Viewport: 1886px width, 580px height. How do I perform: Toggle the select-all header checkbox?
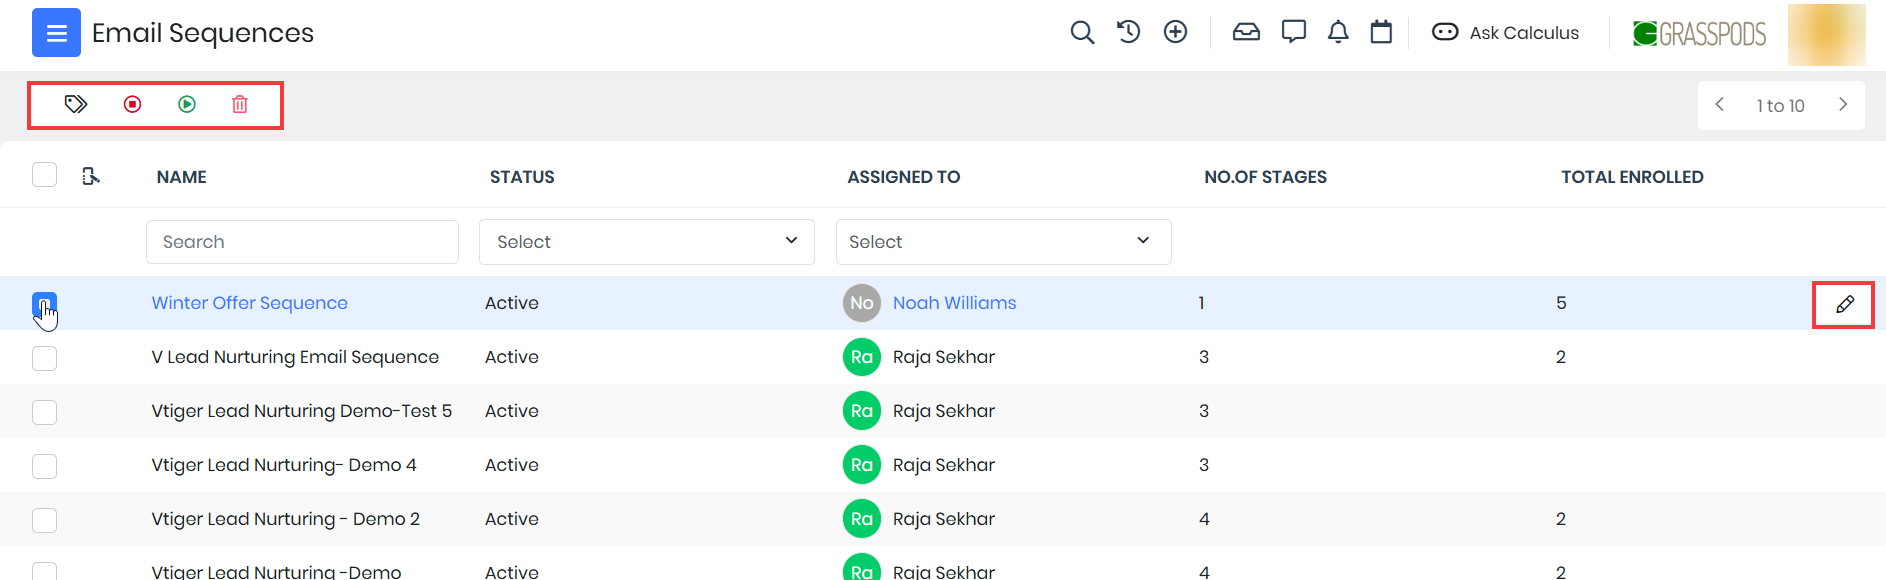(x=44, y=175)
